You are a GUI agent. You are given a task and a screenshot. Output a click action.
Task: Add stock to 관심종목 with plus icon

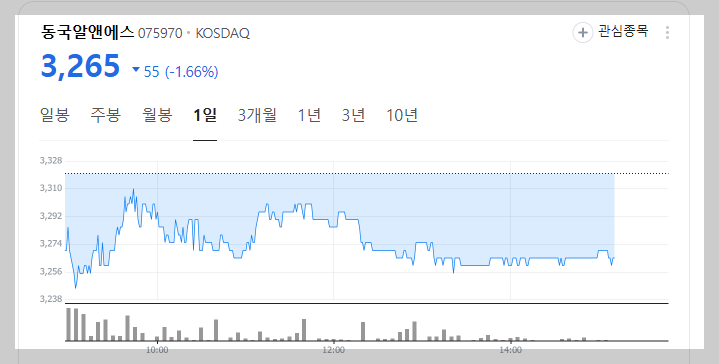pos(582,33)
